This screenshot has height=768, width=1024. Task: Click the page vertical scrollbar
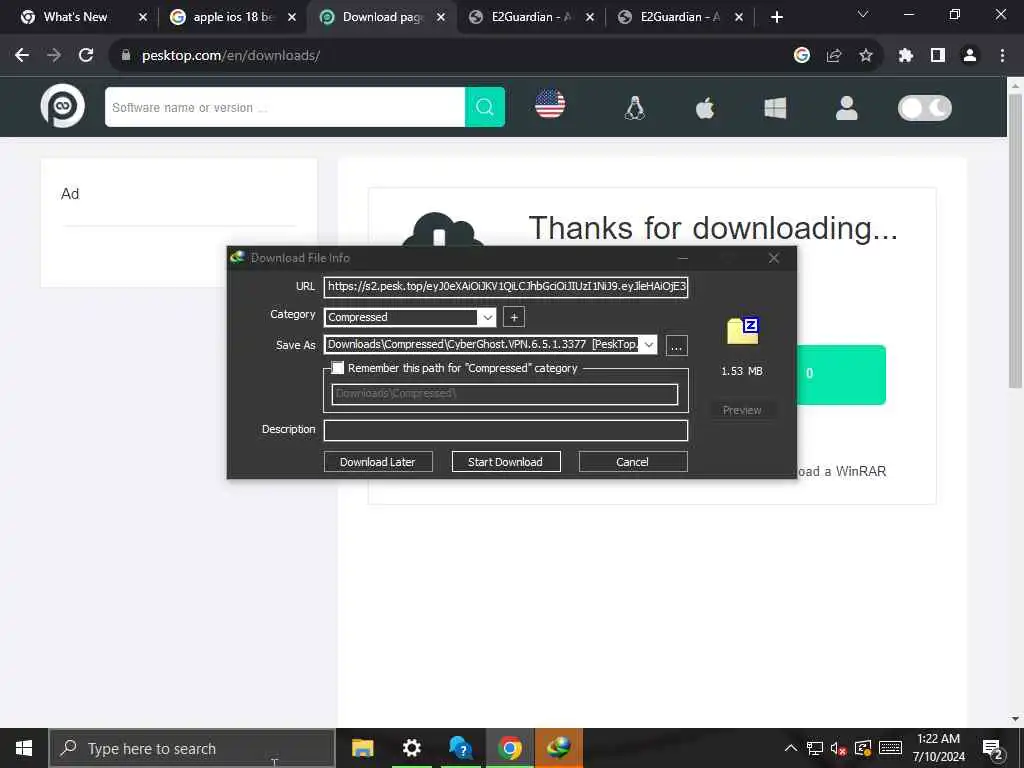tap(1015, 241)
